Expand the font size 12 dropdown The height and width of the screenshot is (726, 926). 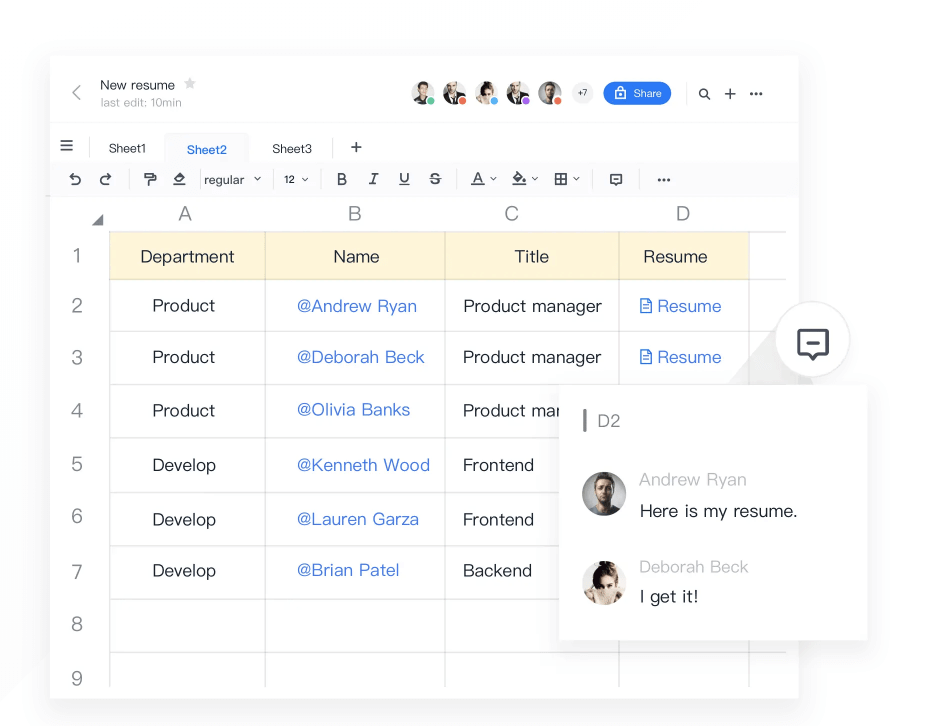[x=296, y=179]
